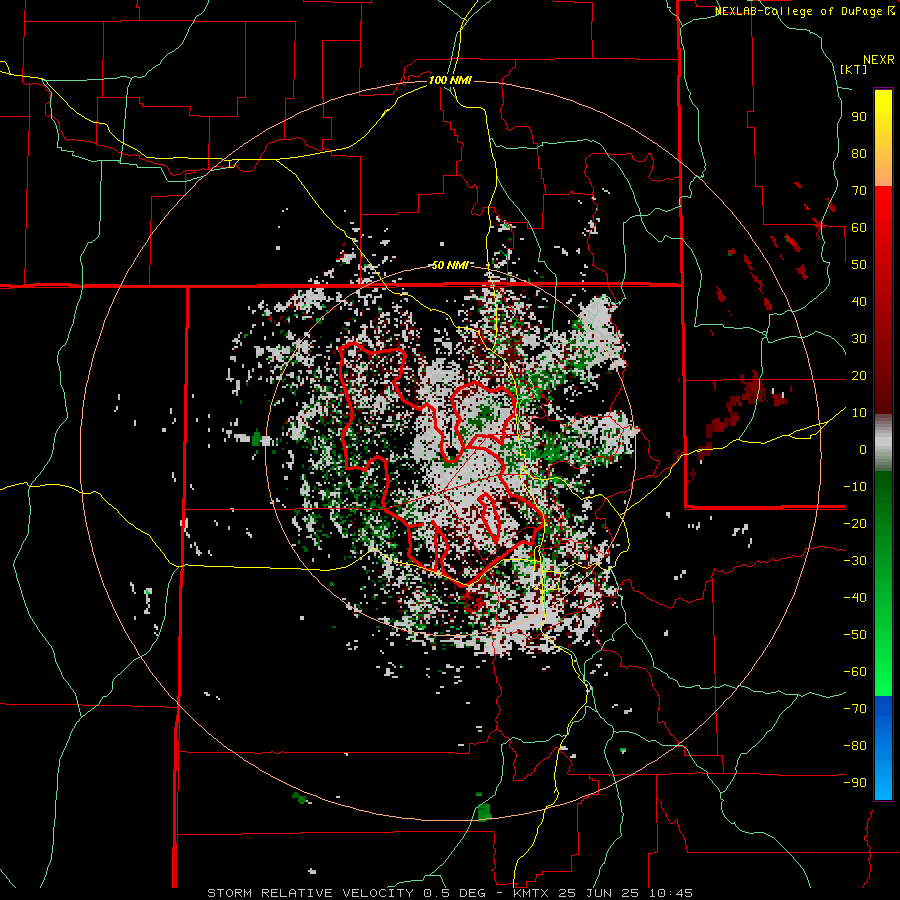Viewport: 900px width, 900px height.
Task: Click the "90" value on velocity scale
Action: point(859,117)
